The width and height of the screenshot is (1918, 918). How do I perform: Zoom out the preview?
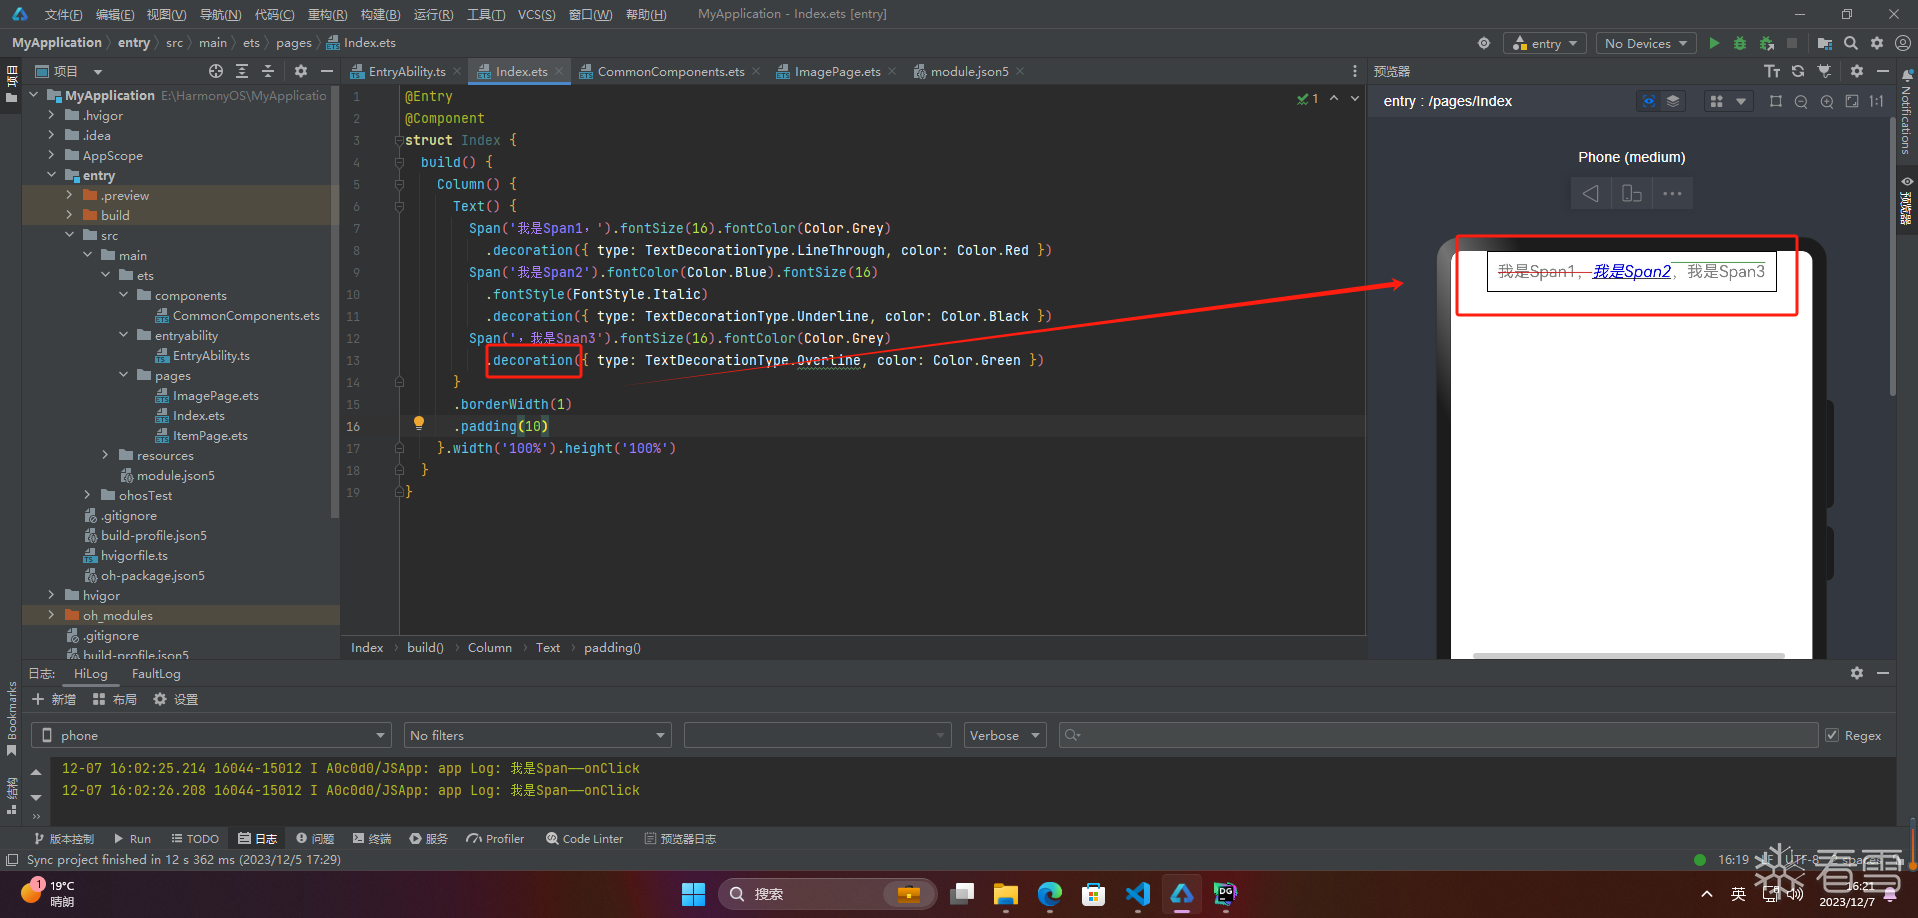1801,101
